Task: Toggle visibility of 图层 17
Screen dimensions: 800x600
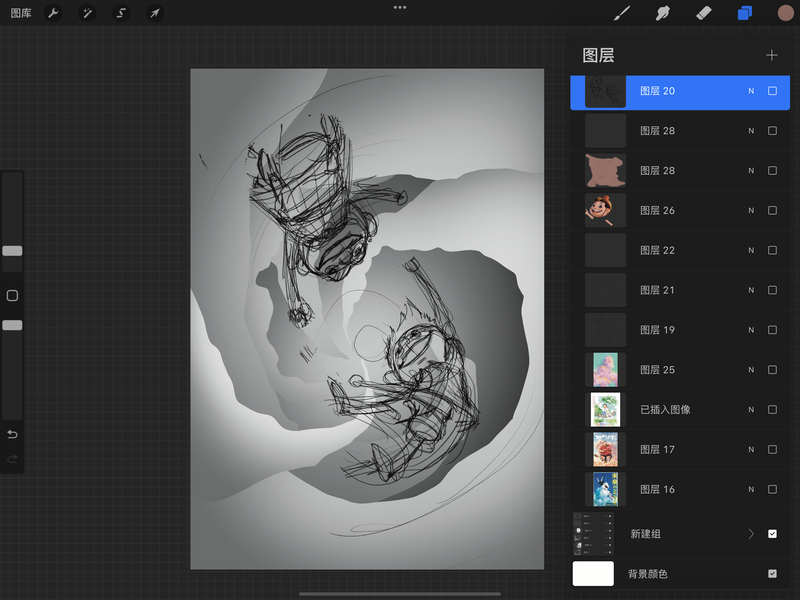Action: pos(772,449)
